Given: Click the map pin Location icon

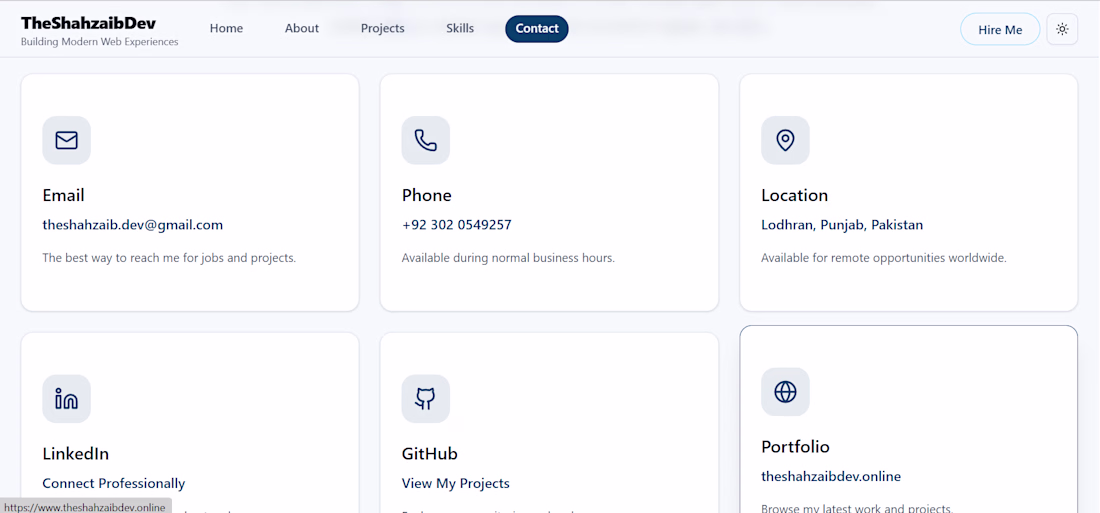Looking at the screenshot, I should [785, 140].
